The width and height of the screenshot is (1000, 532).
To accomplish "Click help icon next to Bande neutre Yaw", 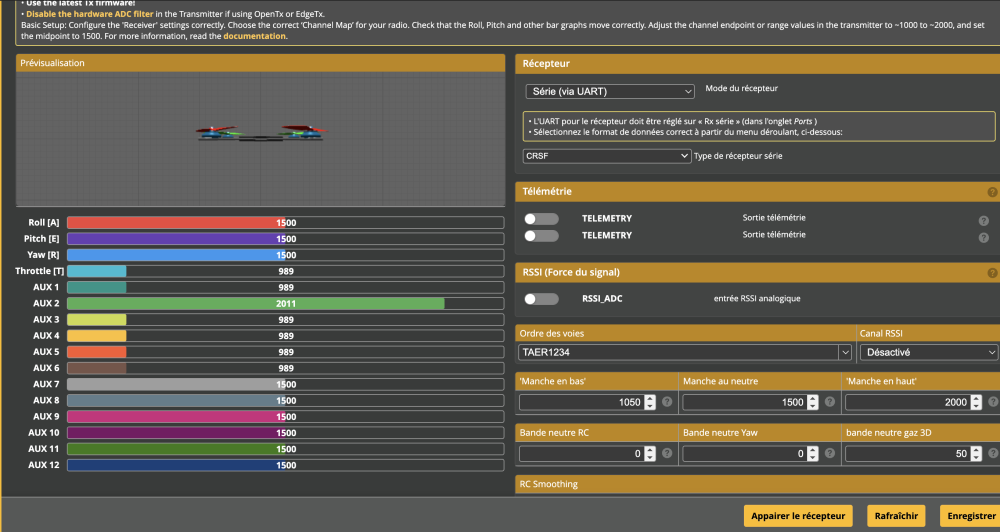I will click(829, 454).
